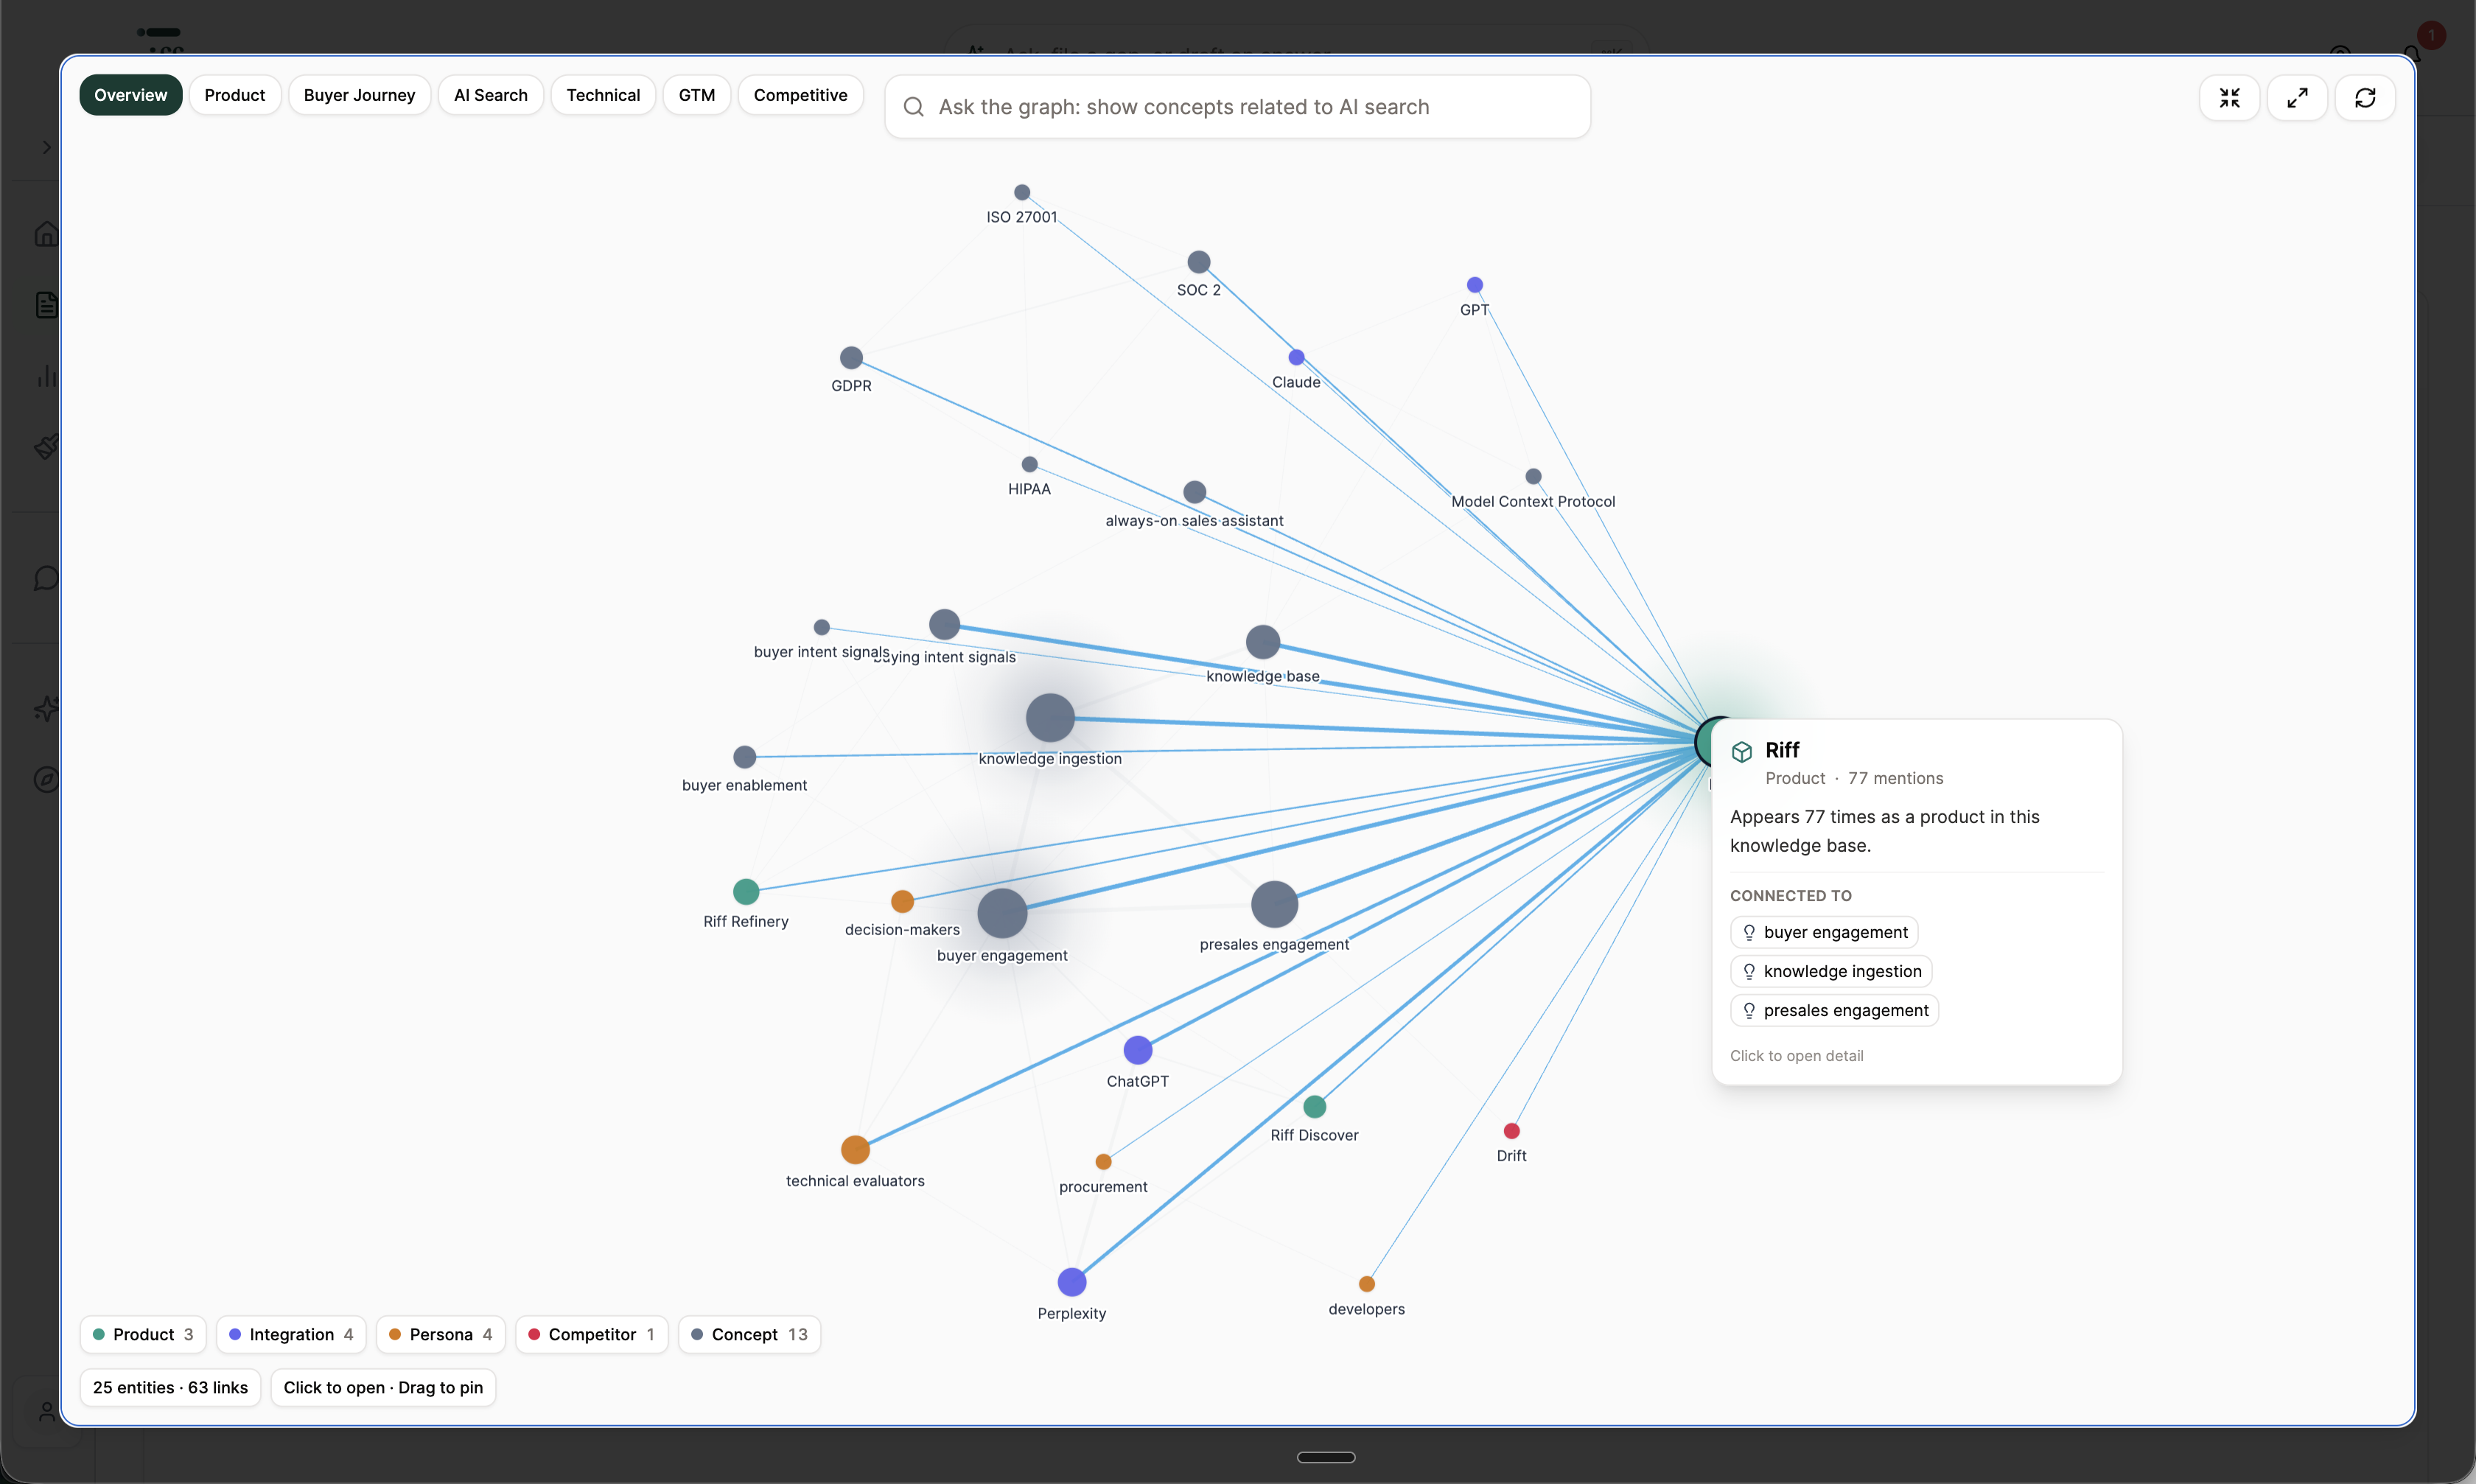Open knowledge ingestion chip in Connected To
The image size is (2476, 1484).
click(x=1831, y=971)
